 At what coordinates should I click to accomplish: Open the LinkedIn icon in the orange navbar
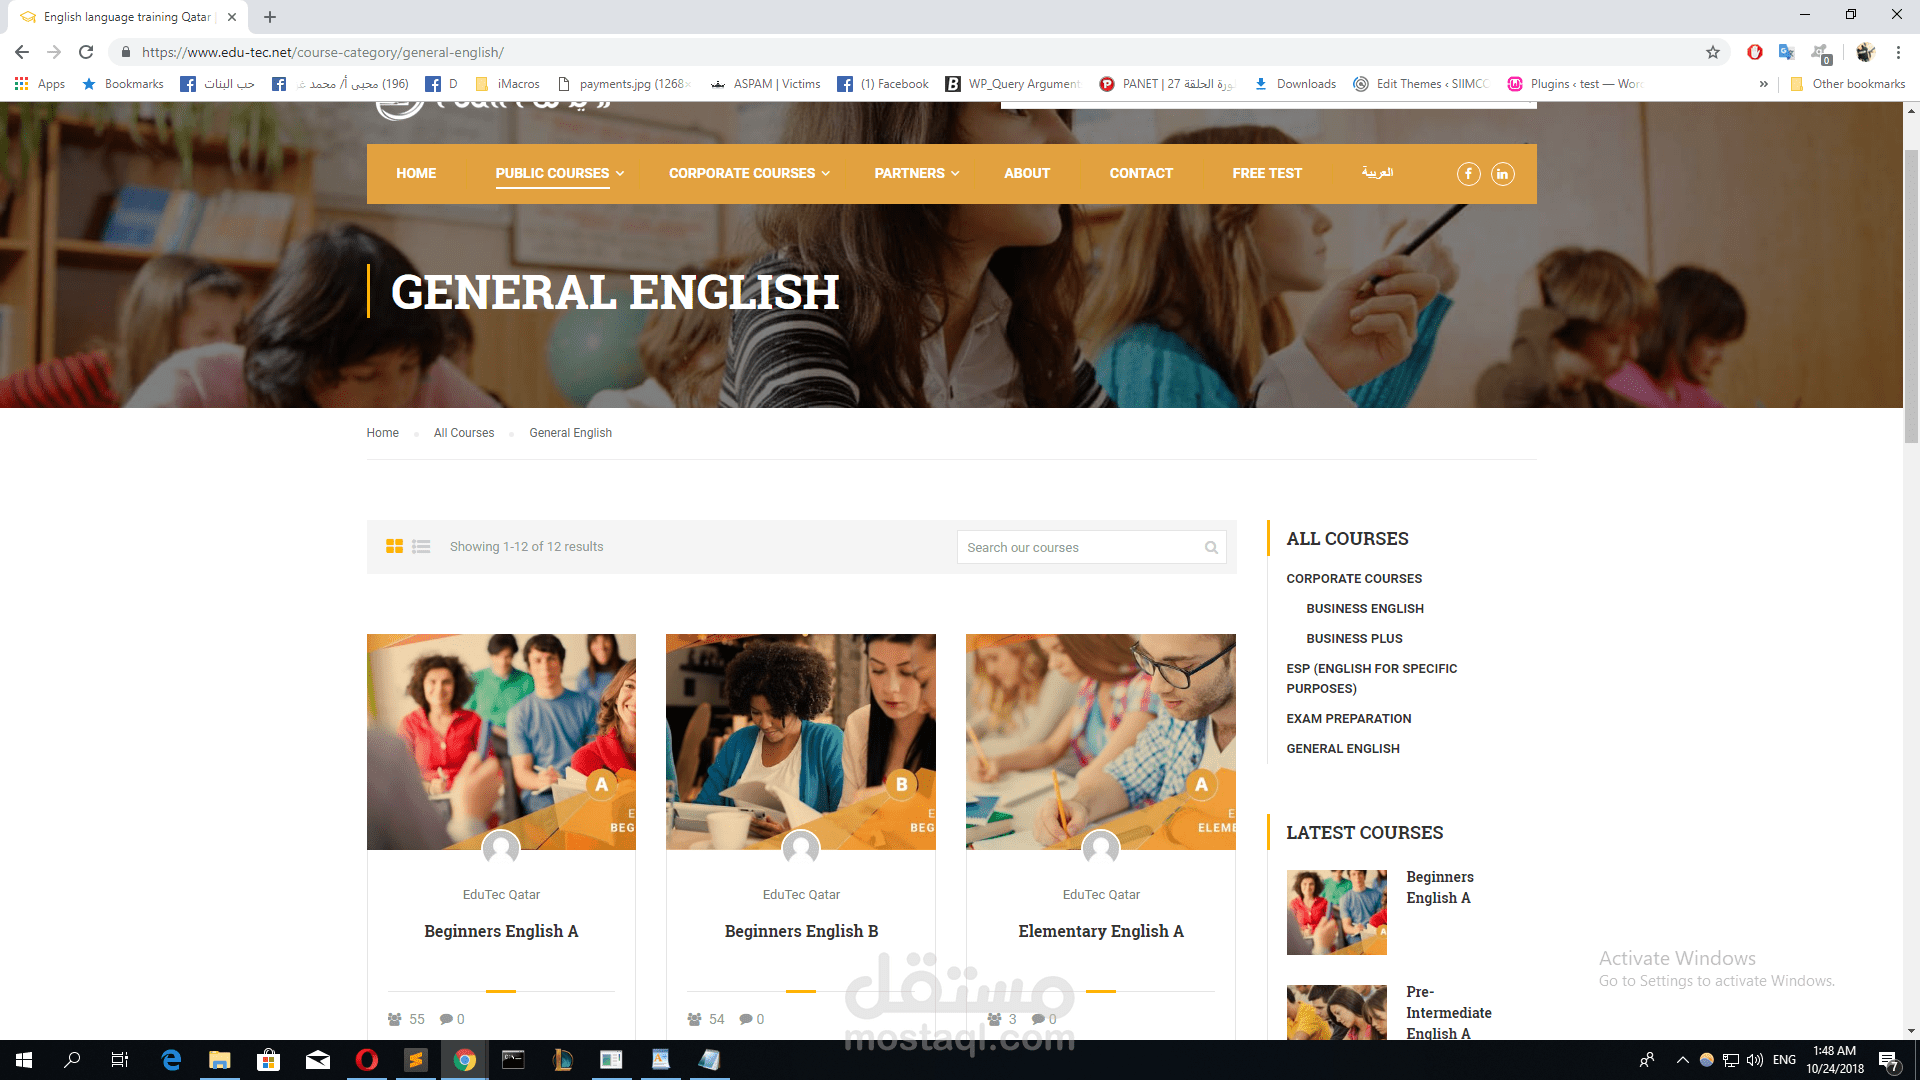coord(1502,174)
